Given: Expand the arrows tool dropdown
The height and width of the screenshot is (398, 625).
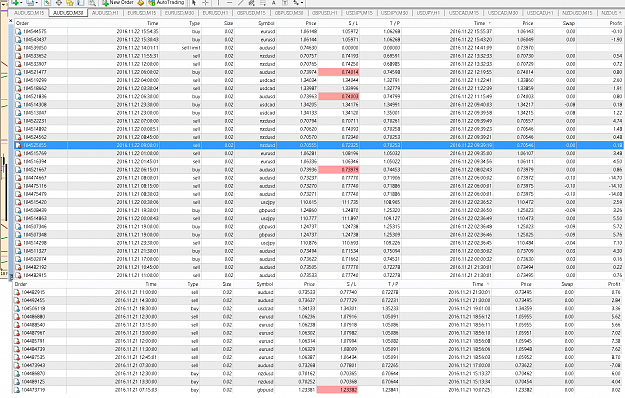Looking at the screenshot, I should coord(302,2).
